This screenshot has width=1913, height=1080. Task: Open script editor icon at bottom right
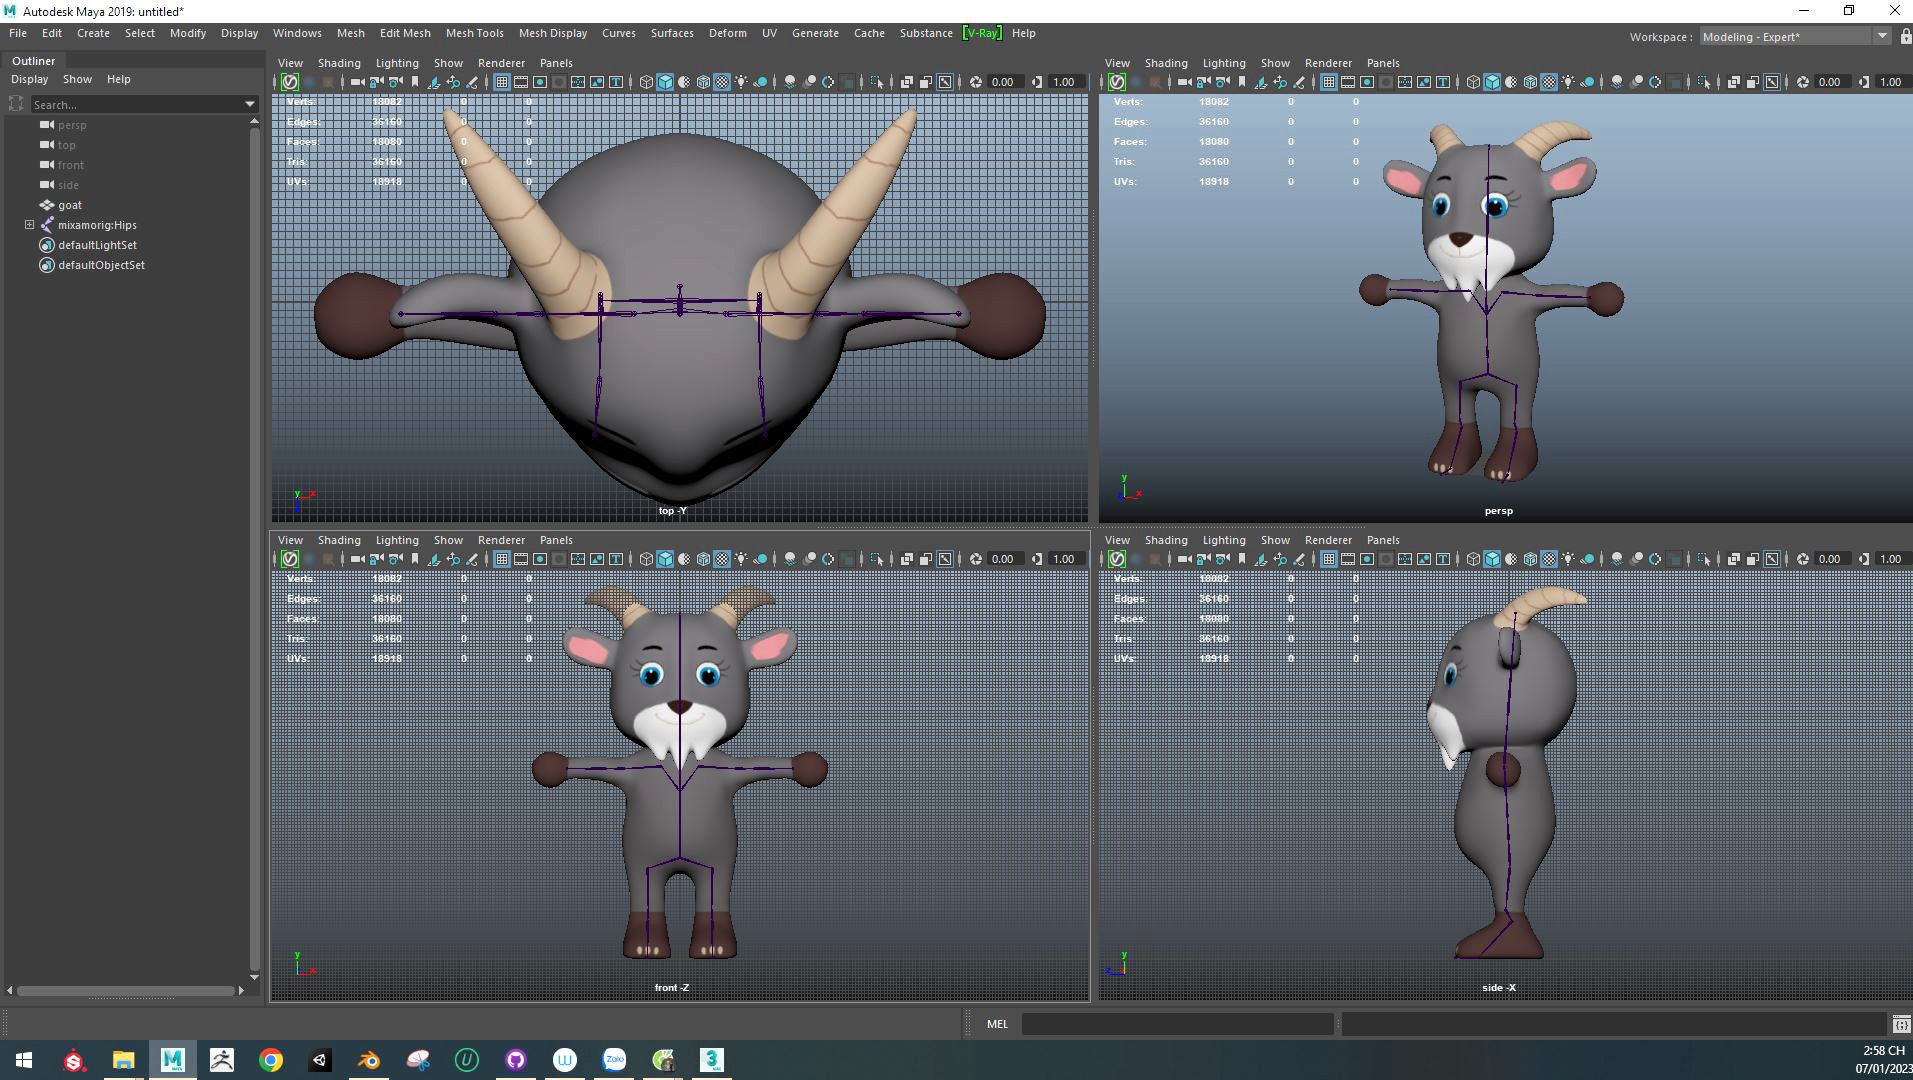[1900, 1024]
